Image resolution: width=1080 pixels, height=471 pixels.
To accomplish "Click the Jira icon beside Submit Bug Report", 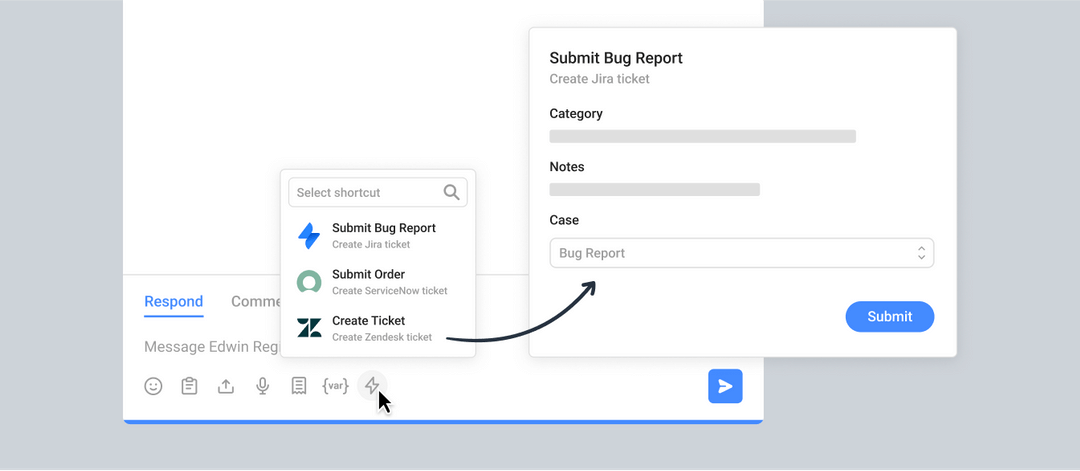I will tap(309, 236).
